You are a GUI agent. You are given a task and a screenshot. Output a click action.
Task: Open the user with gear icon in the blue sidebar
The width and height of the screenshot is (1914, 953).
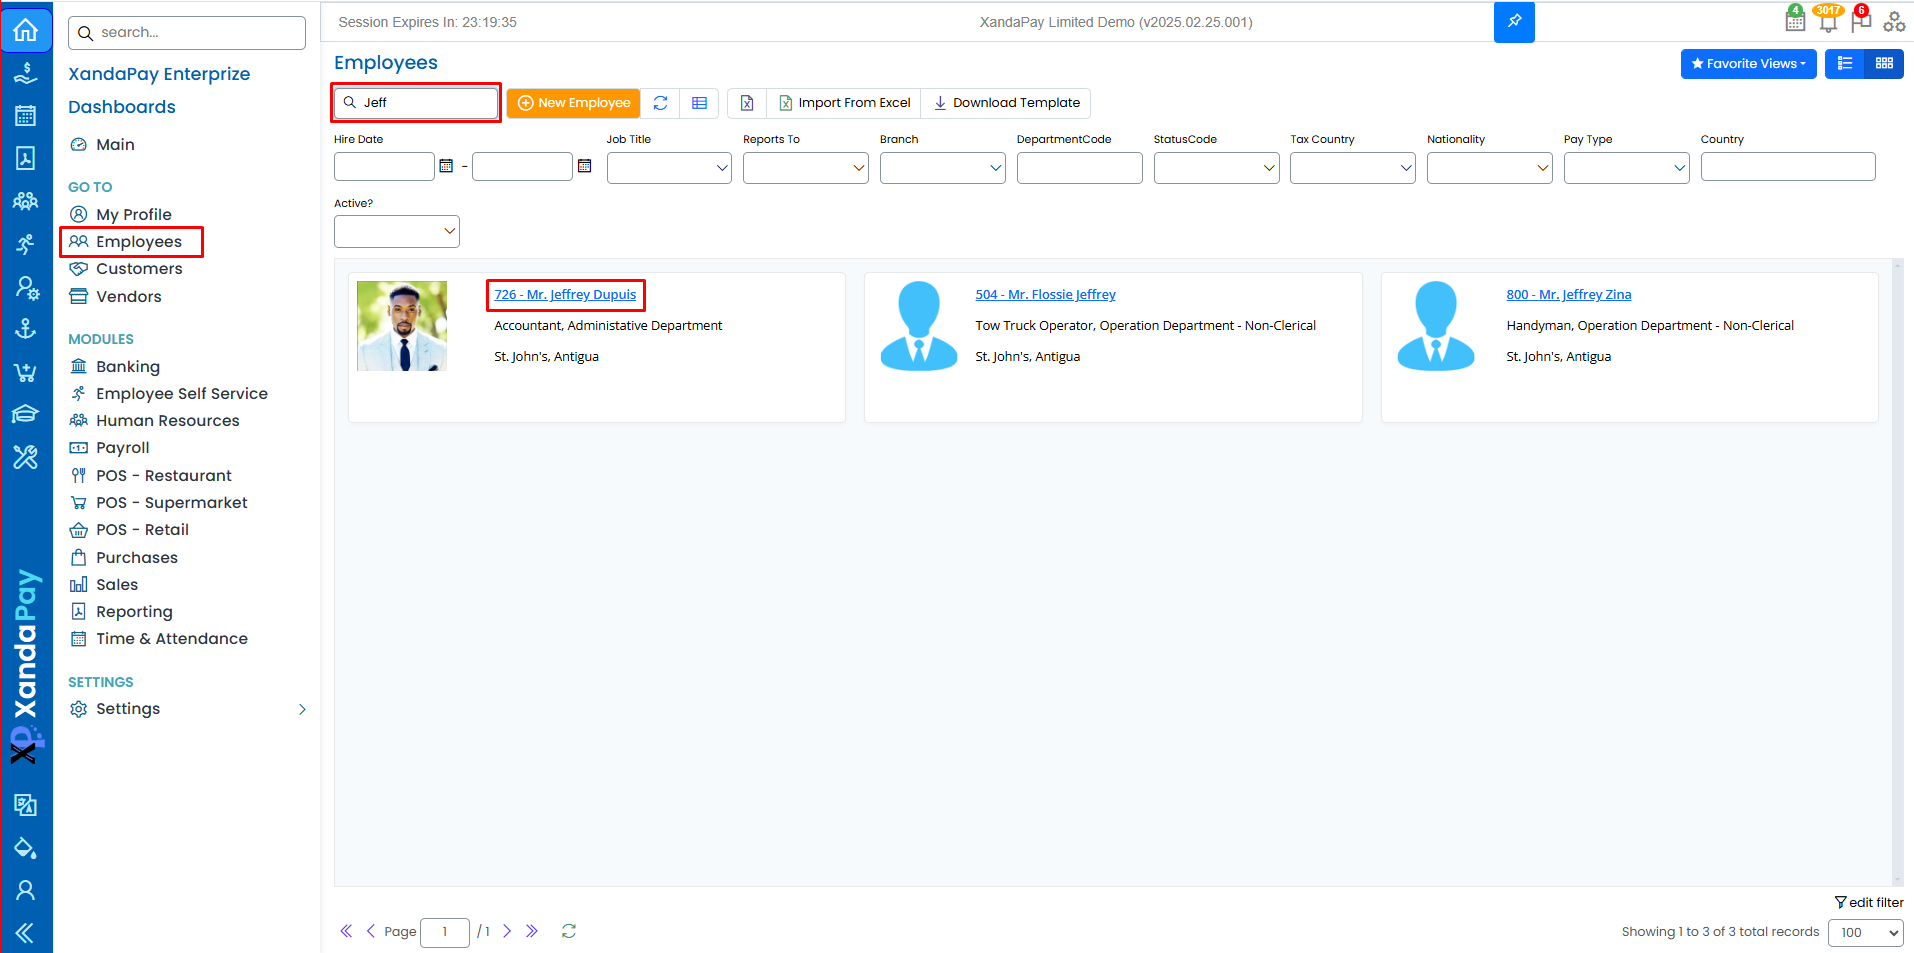pos(26,288)
